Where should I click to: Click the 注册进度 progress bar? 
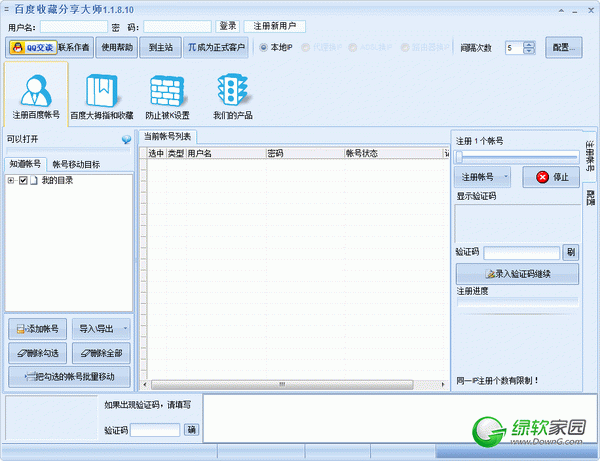tap(517, 302)
